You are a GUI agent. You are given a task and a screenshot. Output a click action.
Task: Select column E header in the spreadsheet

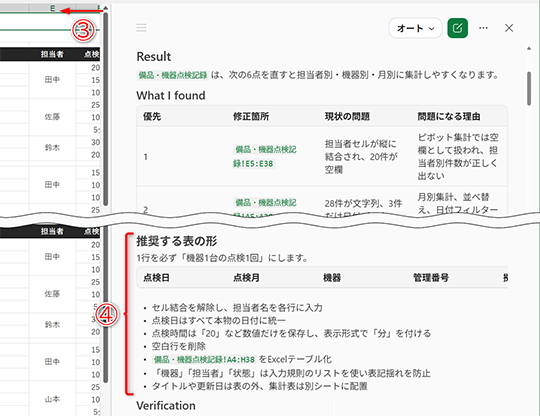click(52, 8)
